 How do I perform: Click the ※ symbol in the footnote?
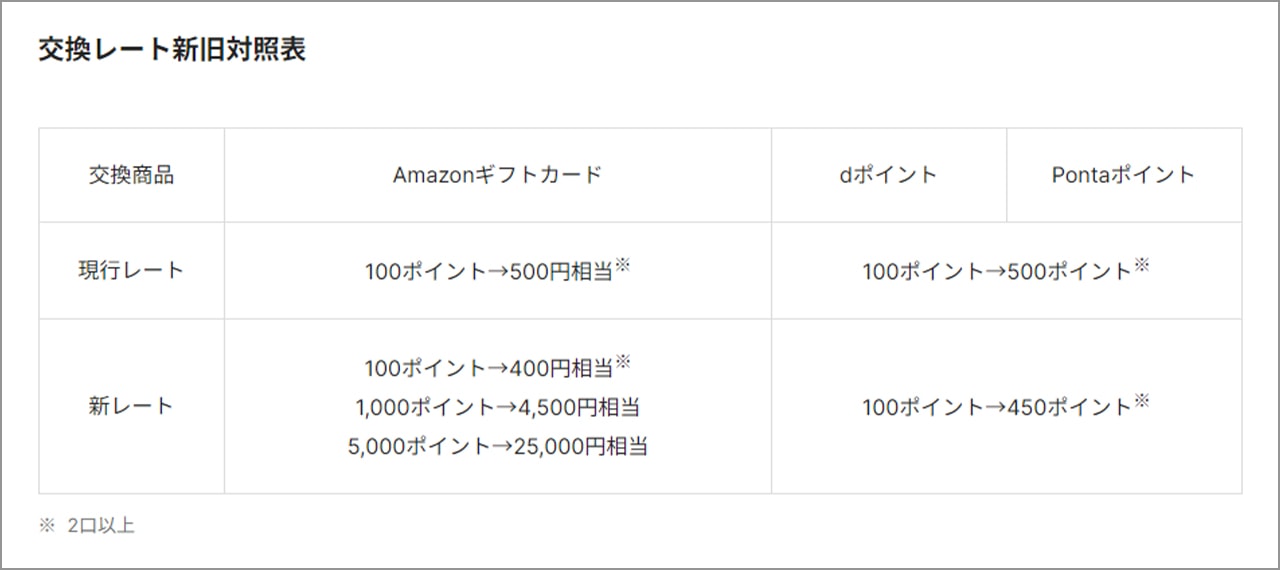tap(46, 526)
